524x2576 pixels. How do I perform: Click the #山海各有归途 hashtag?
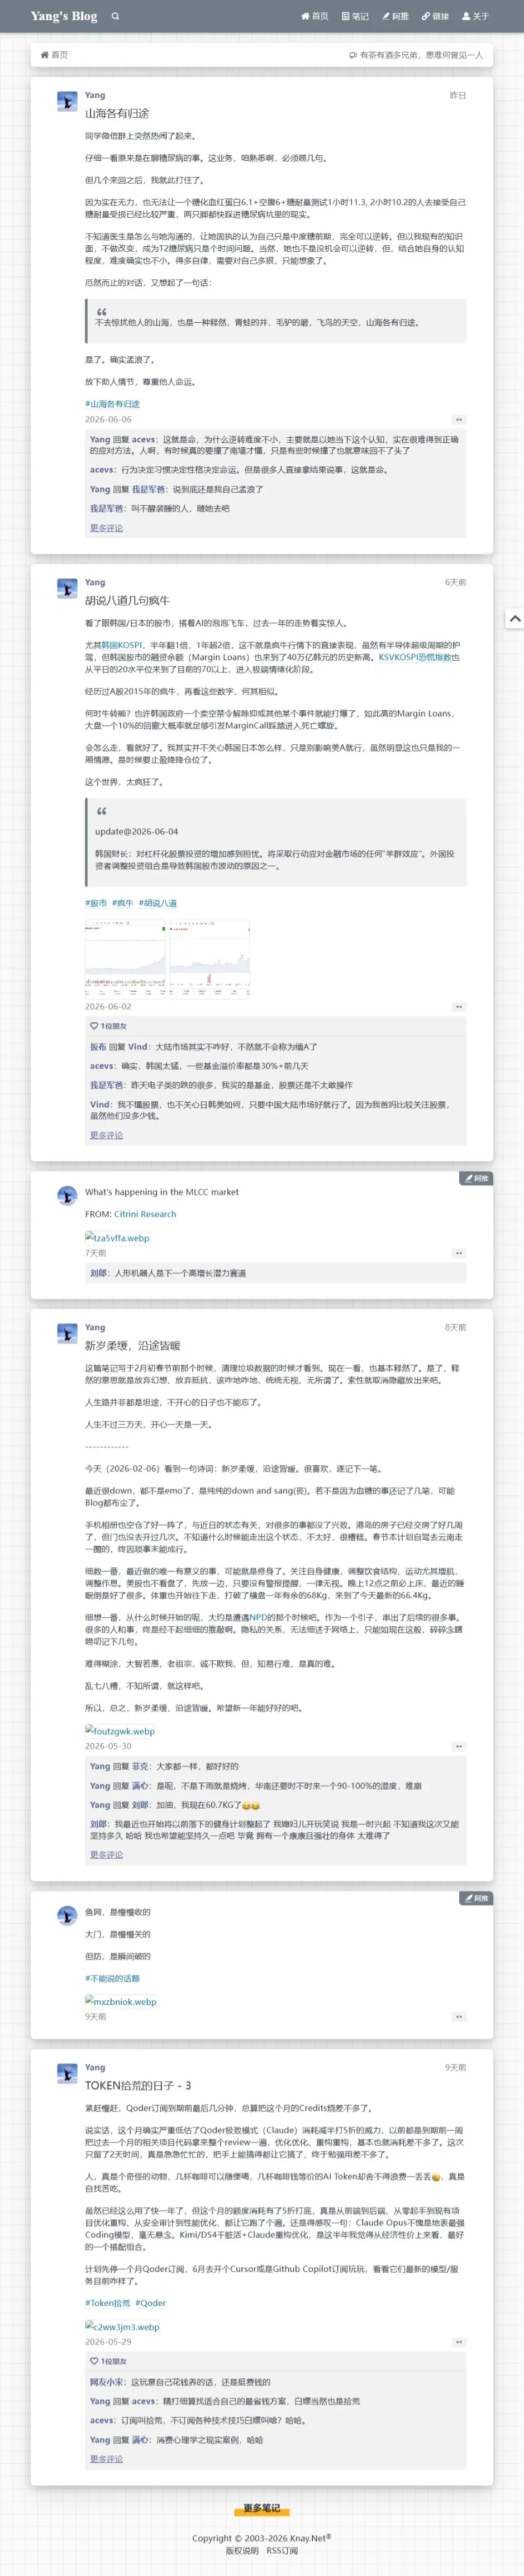pos(112,404)
